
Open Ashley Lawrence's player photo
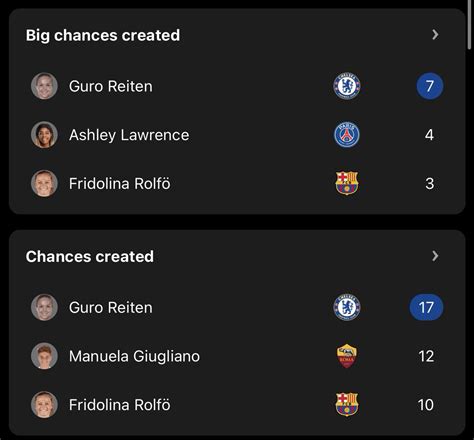click(x=44, y=135)
